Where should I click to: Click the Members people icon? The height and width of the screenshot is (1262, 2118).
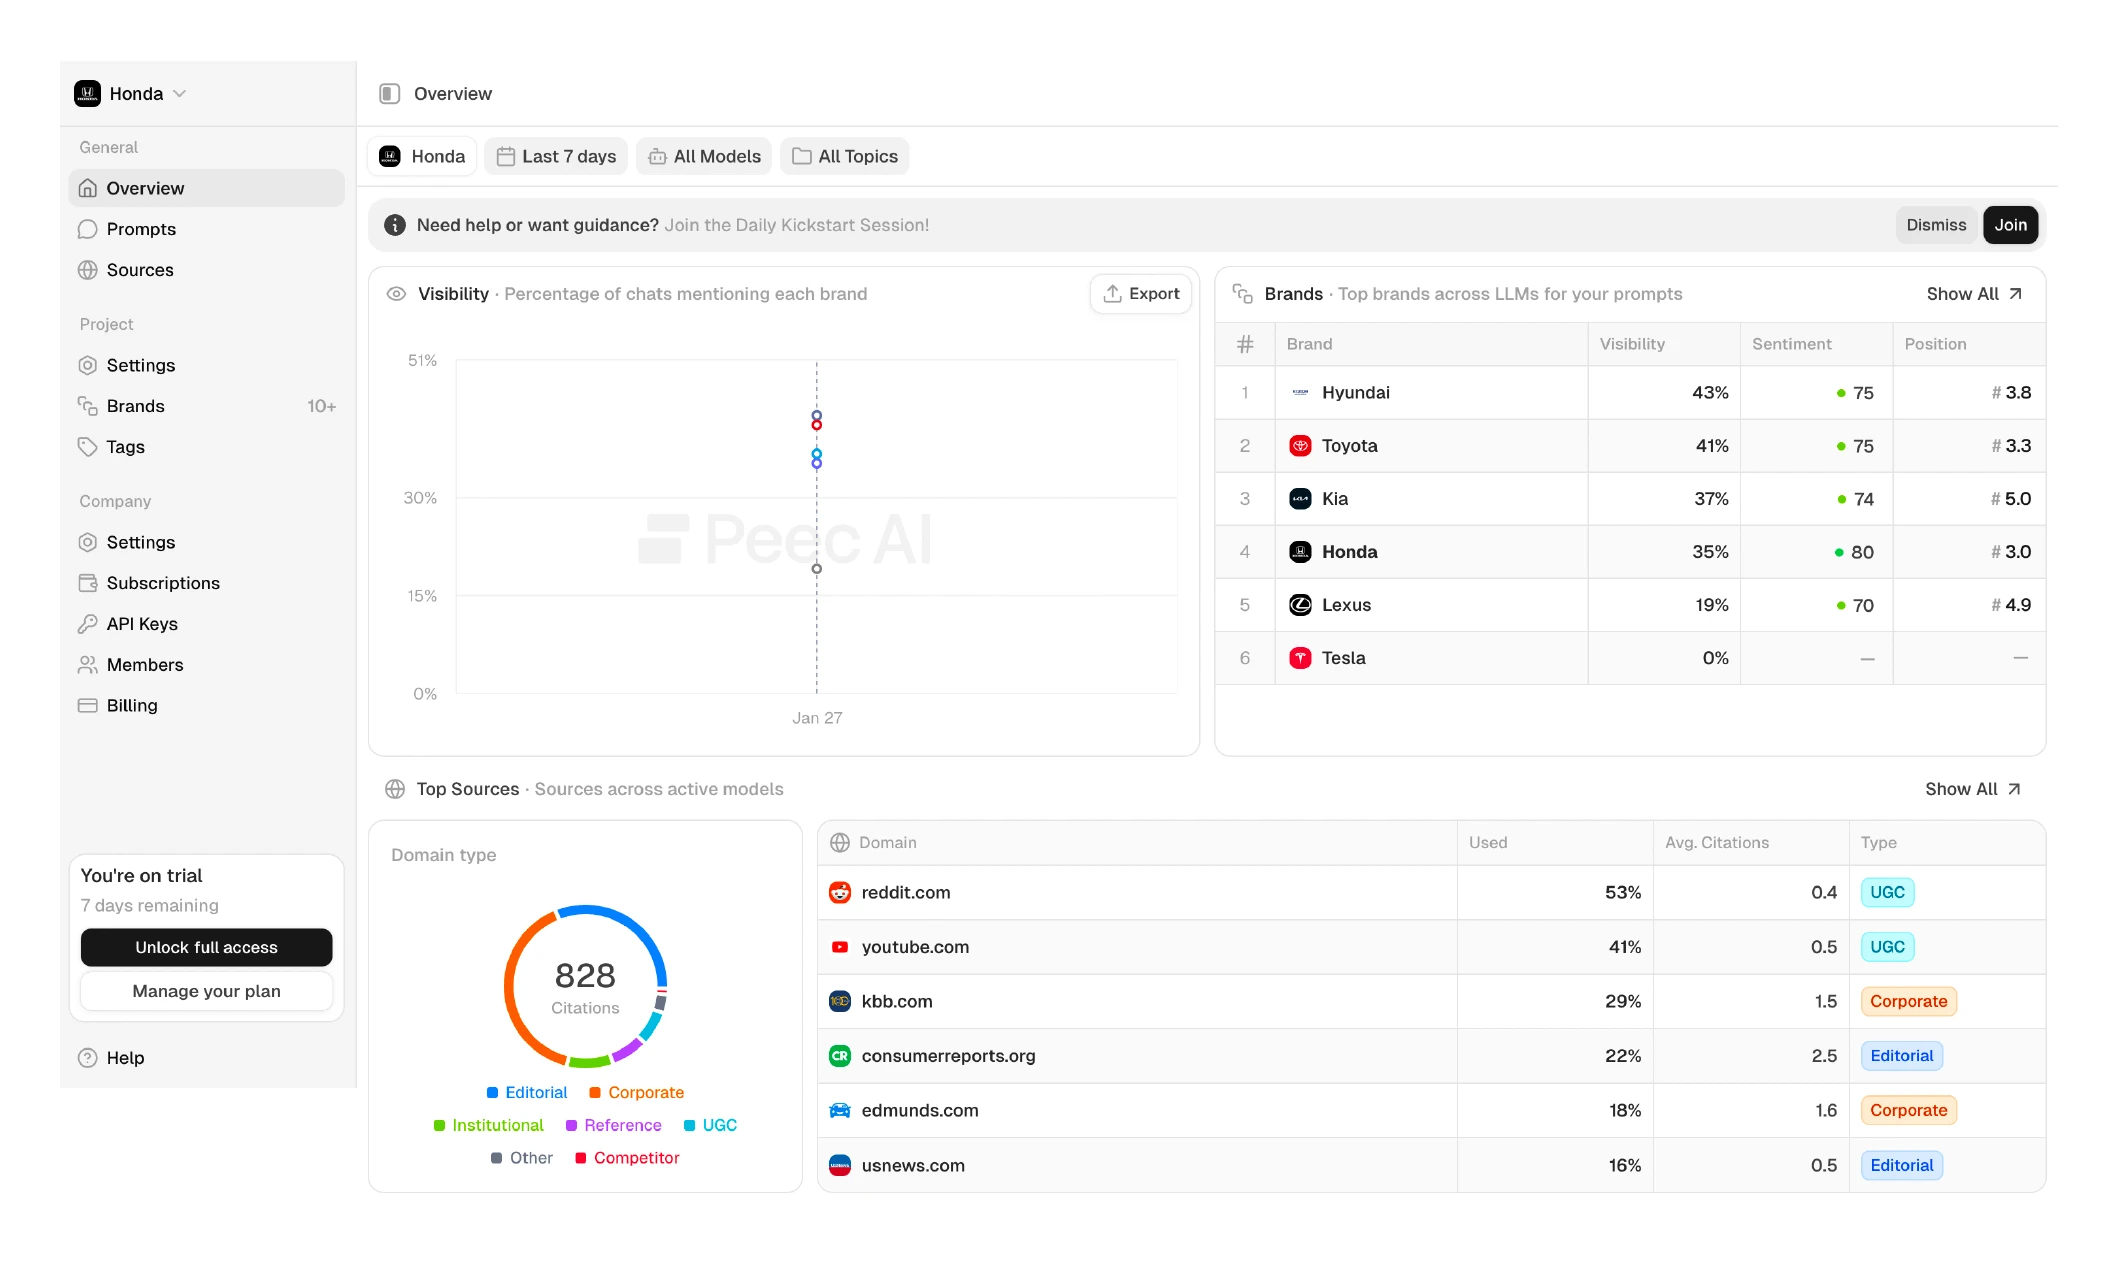[88, 665]
